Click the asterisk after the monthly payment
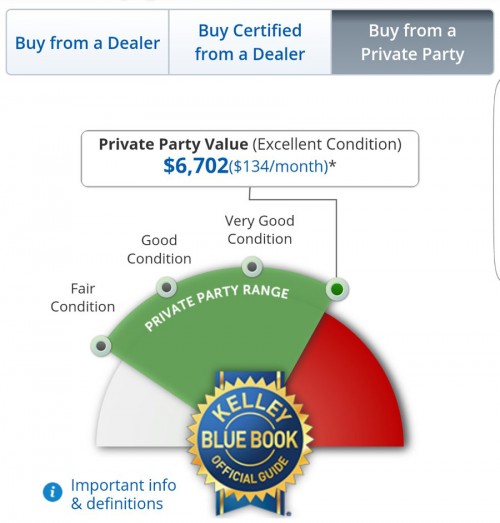Viewport: 500px width, 523px height. click(x=333, y=165)
